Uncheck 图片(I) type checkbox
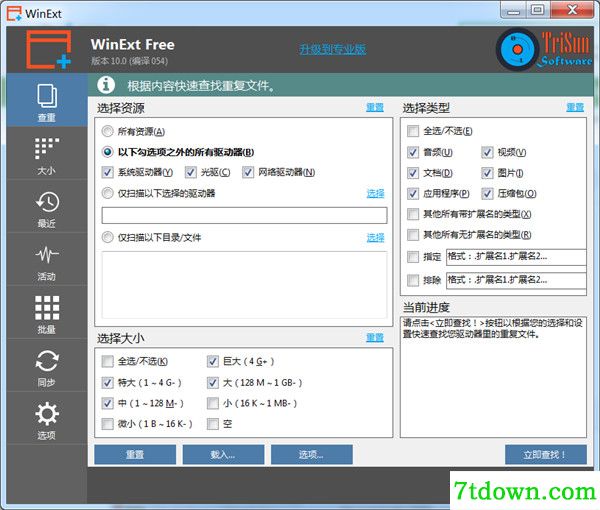The width and height of the screenshot is (600, 510). click(x=487, y=173)
